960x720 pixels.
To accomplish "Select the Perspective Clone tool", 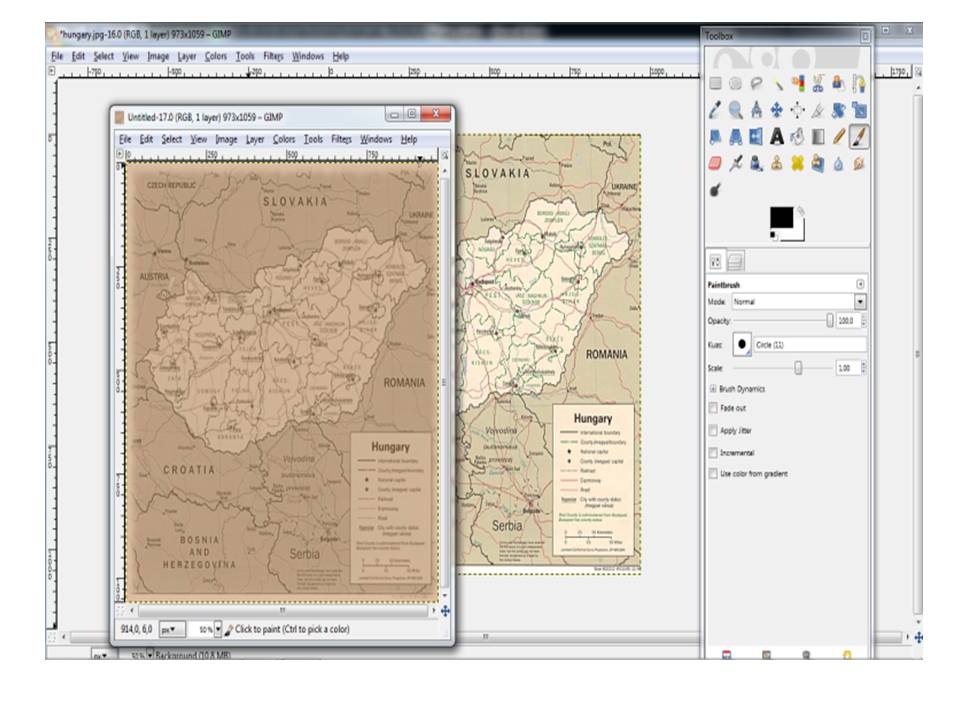I will [x=818, y=163].
